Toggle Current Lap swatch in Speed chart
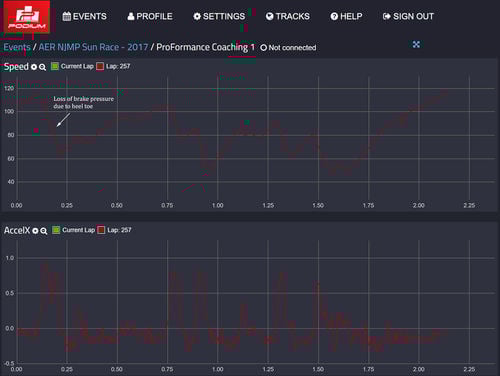The width and height of the screenshot is (500, 376). point(55,66)
